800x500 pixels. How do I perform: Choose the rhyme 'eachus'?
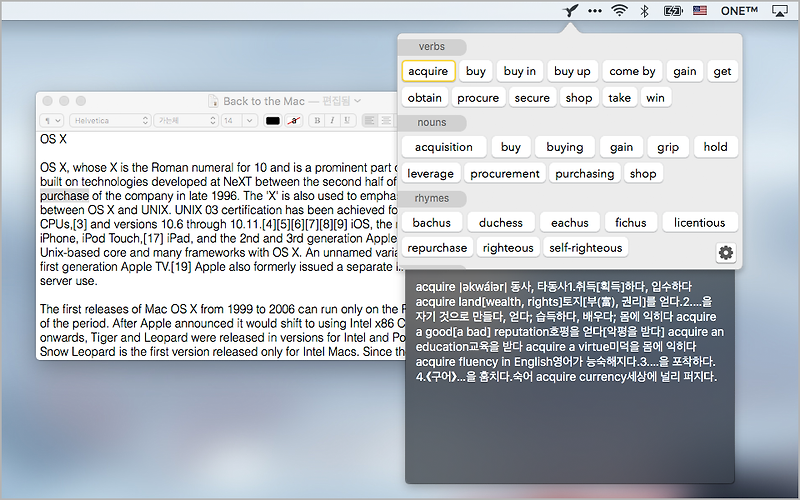pos(570,222)
